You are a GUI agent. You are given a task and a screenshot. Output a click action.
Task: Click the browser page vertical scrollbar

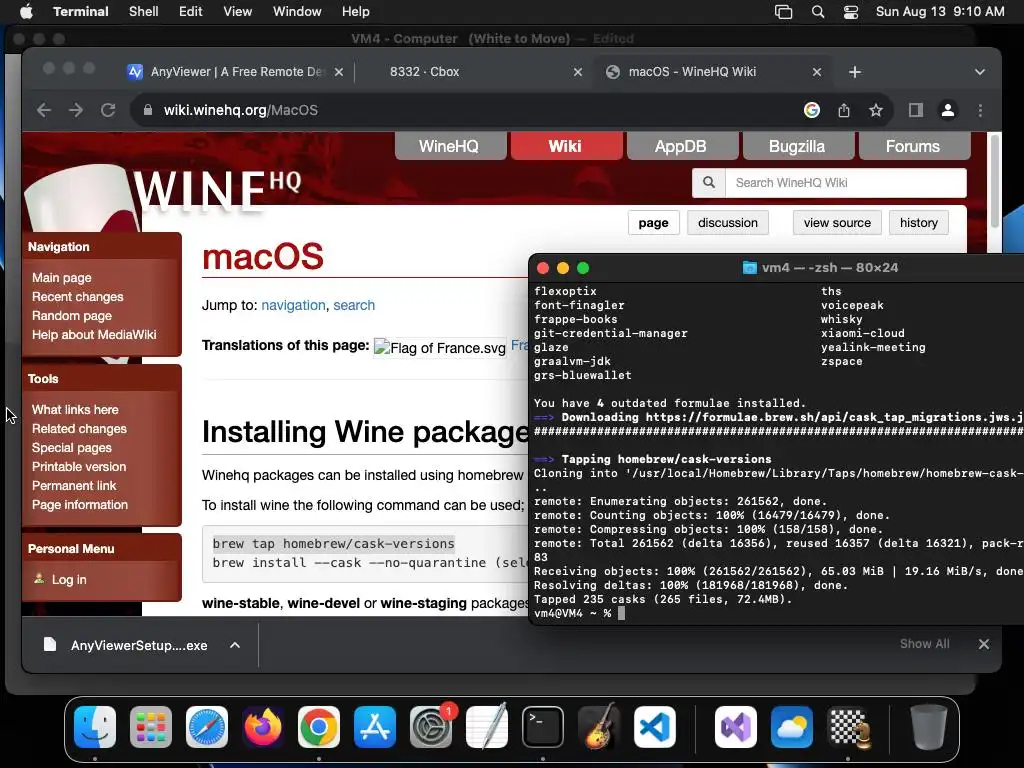[x=995, y=181]
